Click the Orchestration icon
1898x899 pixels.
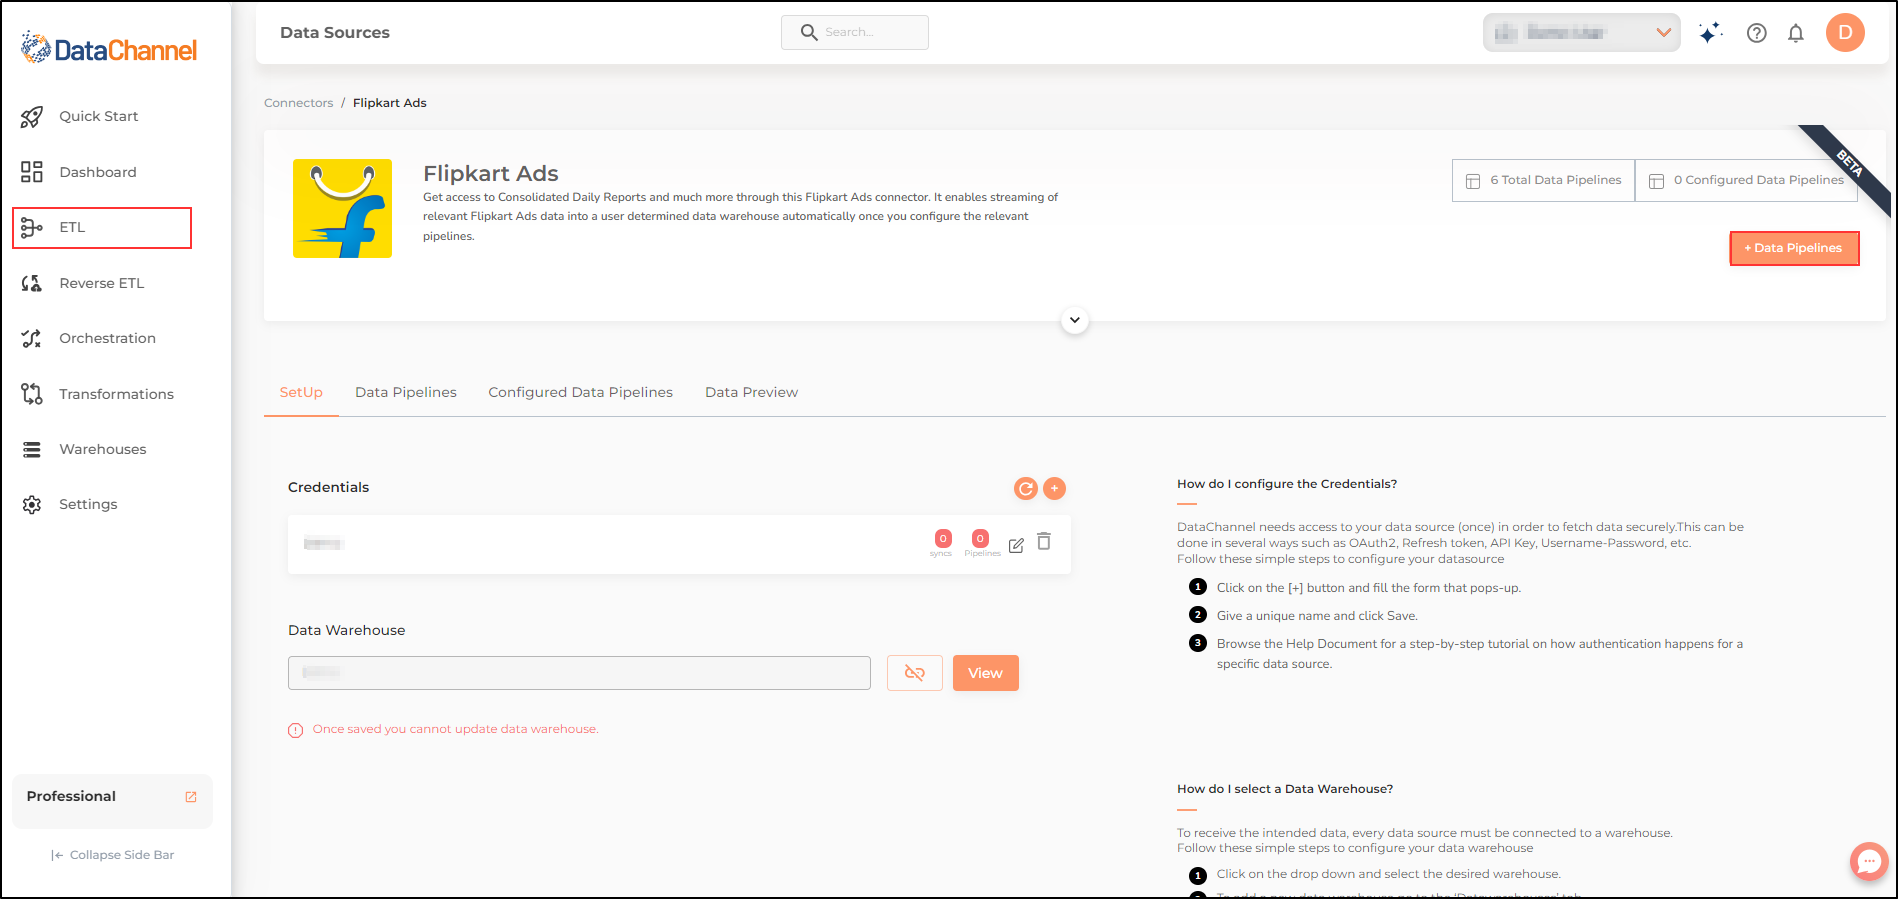click(32, 338)
